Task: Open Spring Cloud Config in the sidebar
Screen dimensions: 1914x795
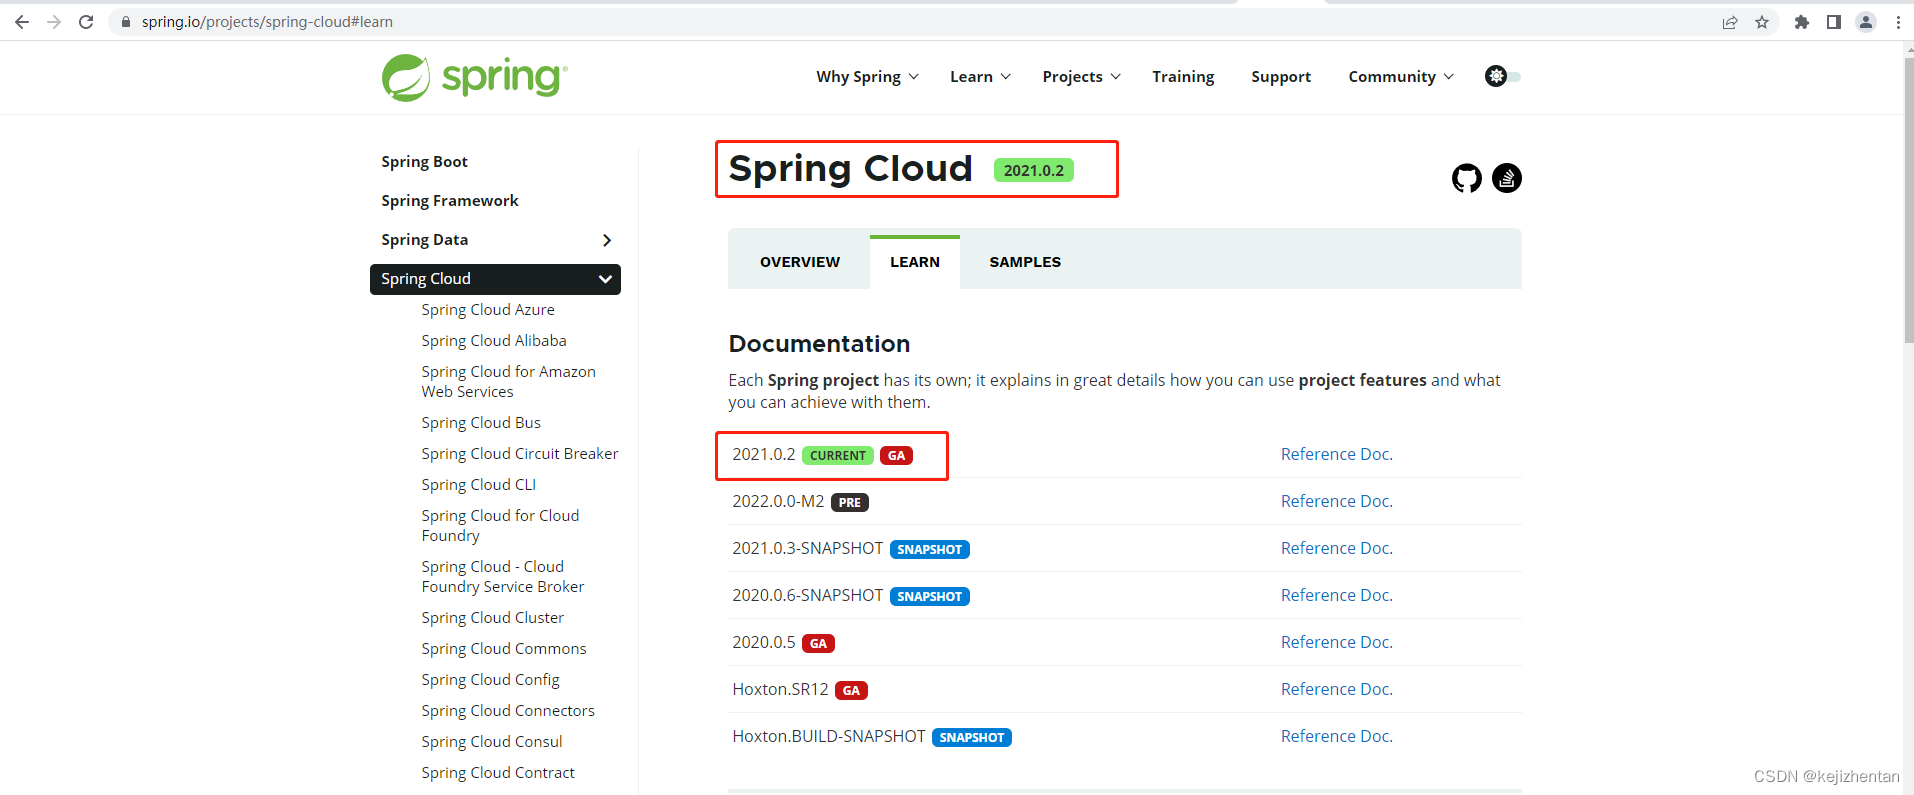Action: pyautogui.click(x=490, y=680)
